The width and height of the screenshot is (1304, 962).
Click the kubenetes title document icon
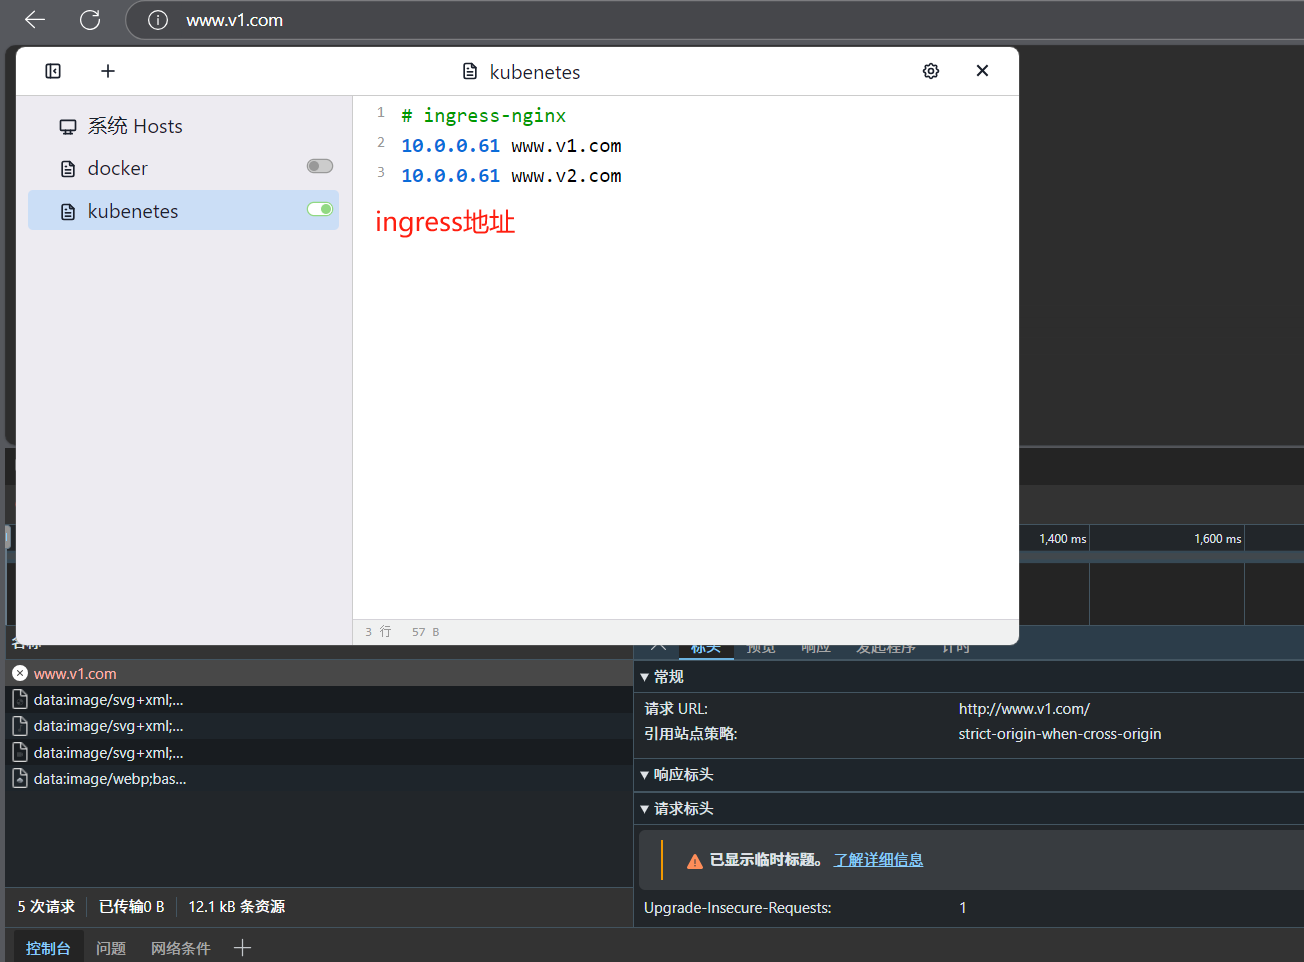(470, 72)
